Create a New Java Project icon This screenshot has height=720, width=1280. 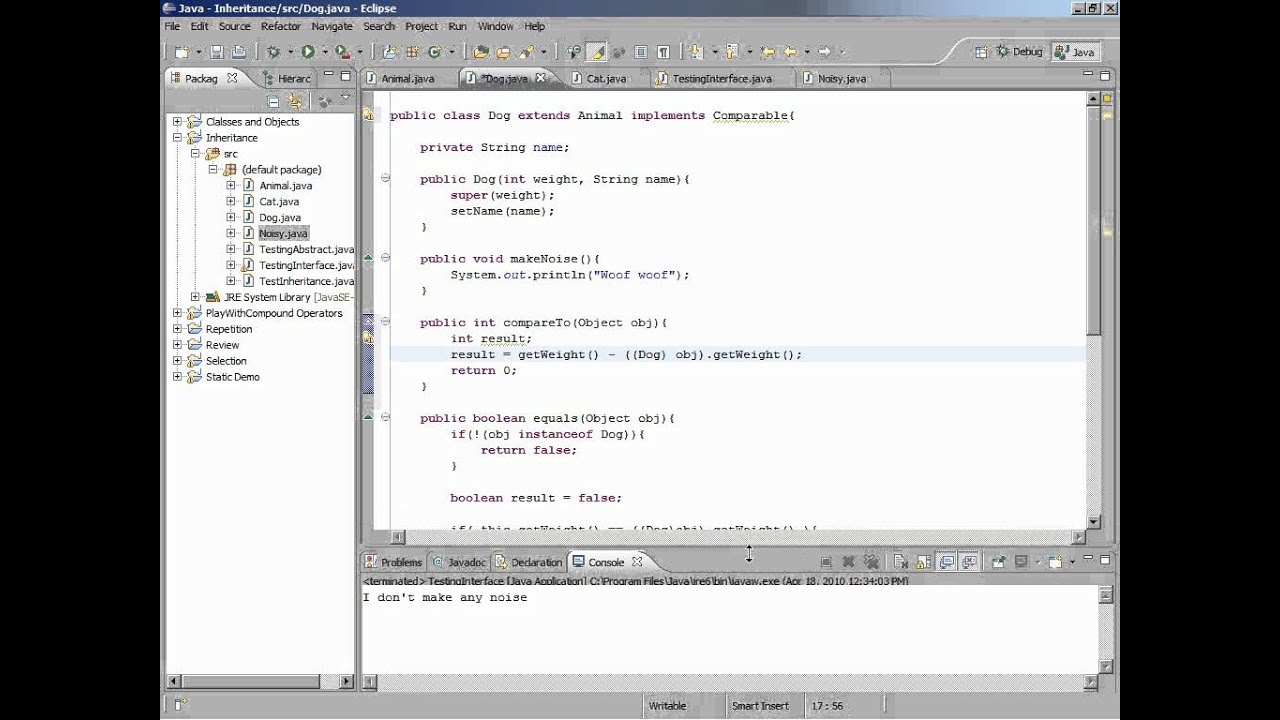(390, 52)
